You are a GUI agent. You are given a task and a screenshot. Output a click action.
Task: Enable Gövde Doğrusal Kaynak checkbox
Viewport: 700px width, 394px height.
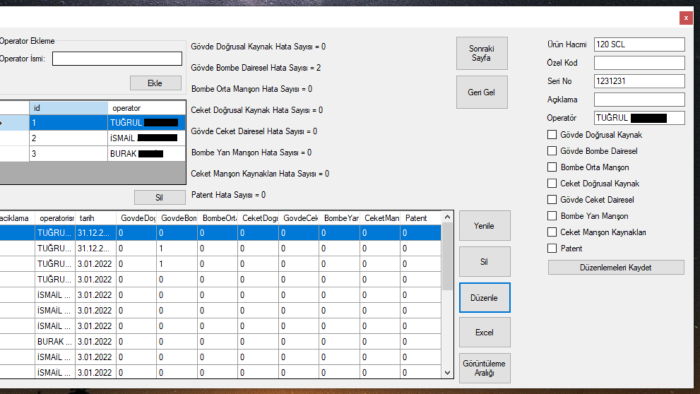pos(552,135)
